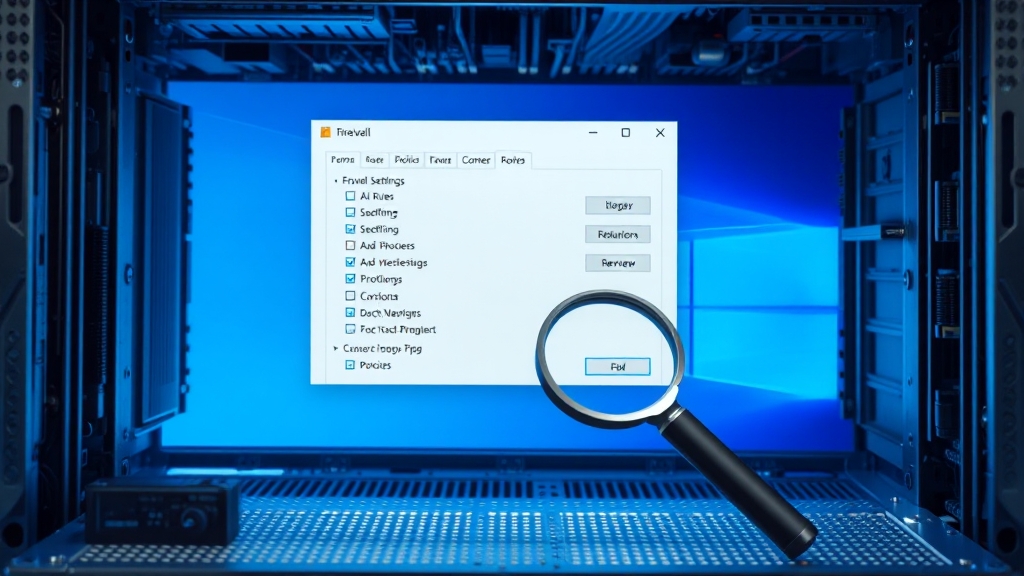Enable the 'And Prociers' checkbox
The width and height of the screenshot is (1024, 576).
pyautogui.click(x=351, y=246)
